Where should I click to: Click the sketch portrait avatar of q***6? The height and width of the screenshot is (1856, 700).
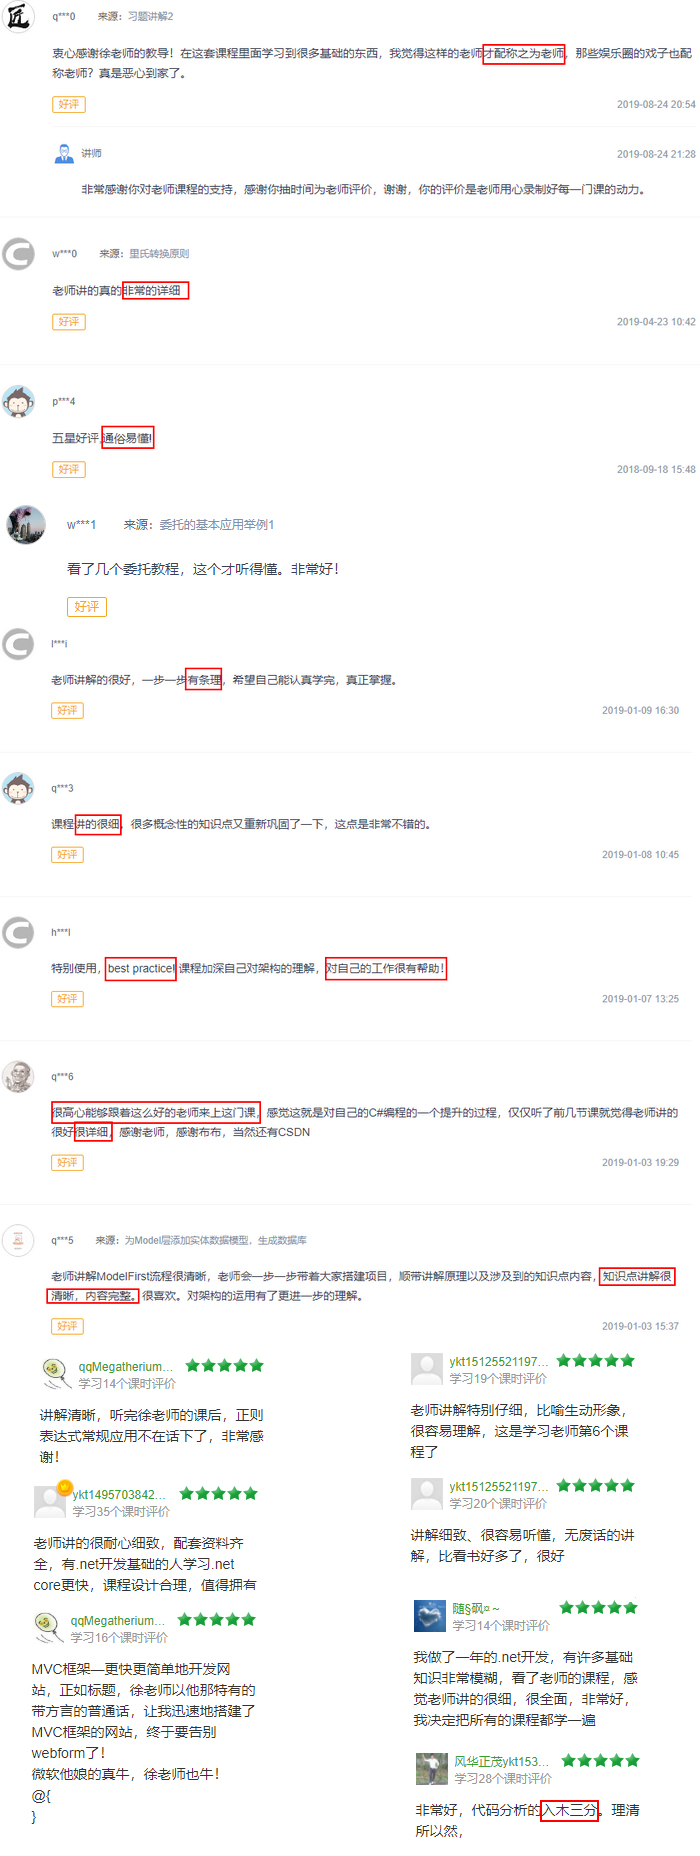18,1076
